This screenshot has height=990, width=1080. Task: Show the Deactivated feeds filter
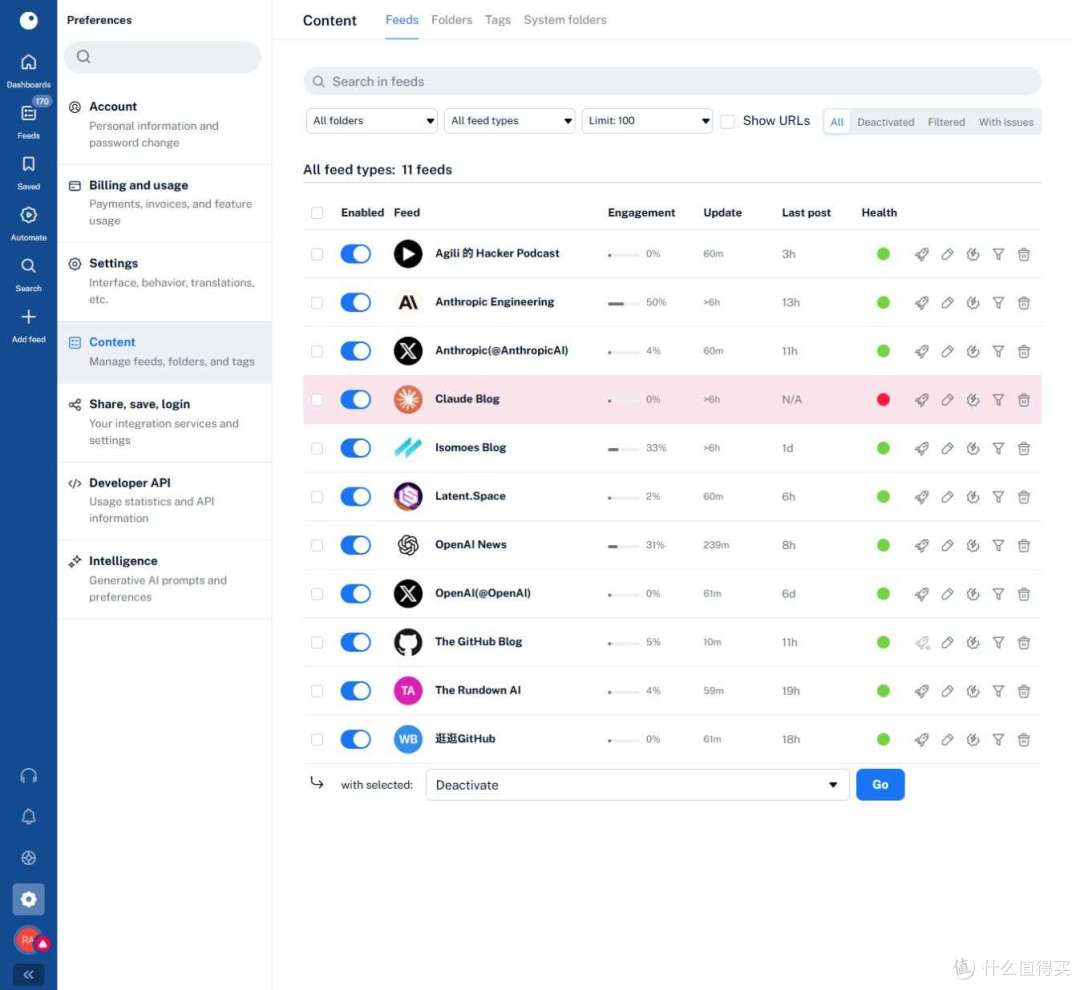[x=885, y=122]
